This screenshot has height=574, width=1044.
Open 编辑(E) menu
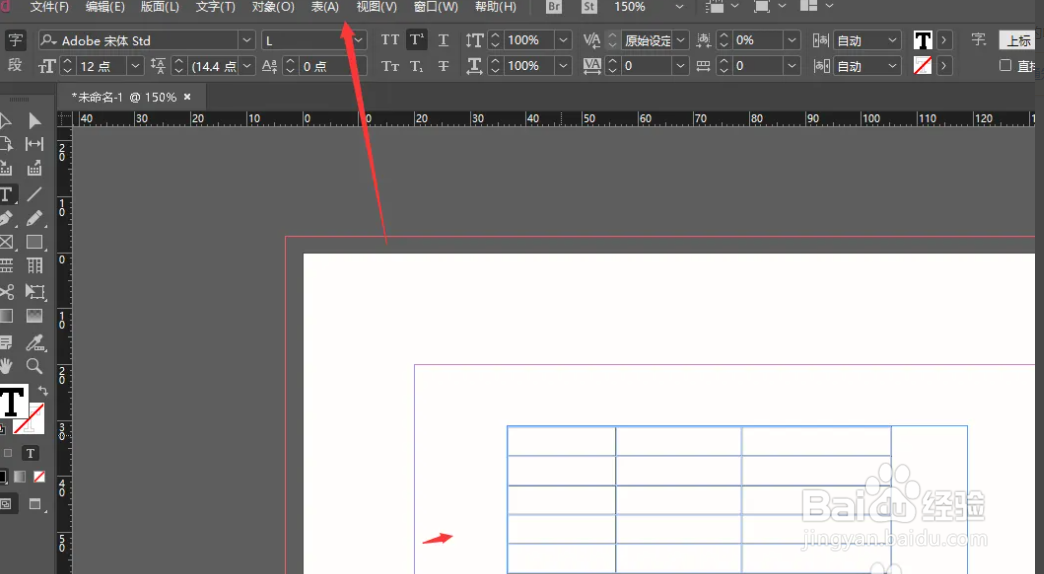tap(105, 7)
